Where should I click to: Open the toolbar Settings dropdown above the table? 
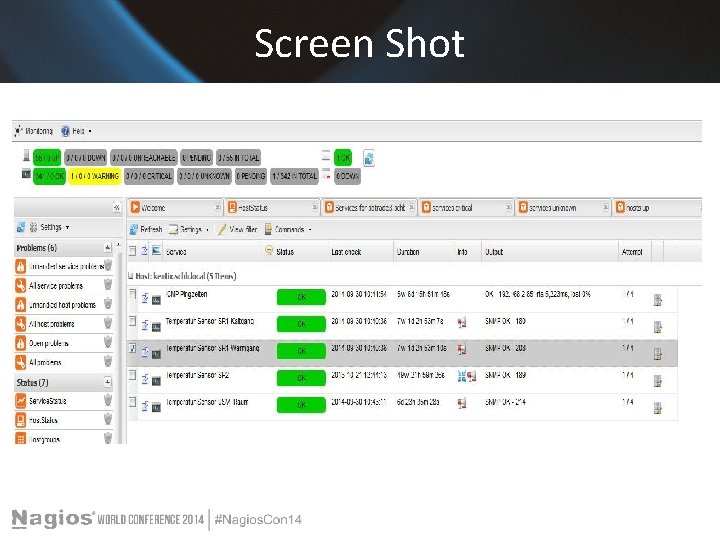click(189, 229)
